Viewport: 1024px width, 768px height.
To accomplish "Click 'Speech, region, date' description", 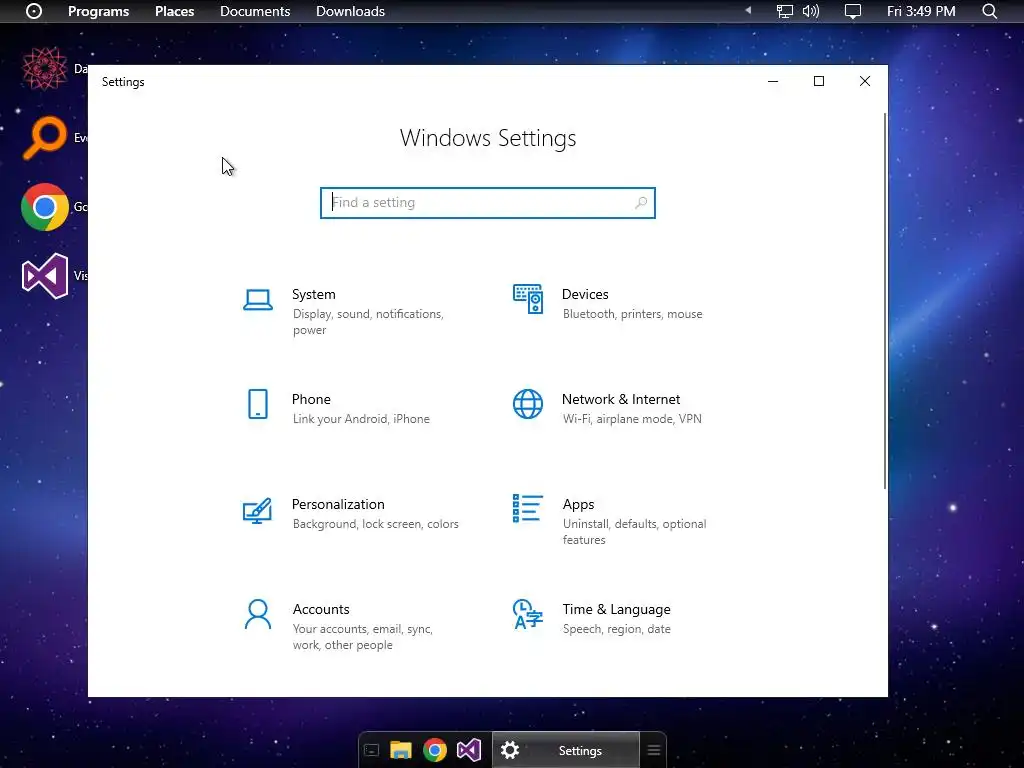I will pos(616,630).
